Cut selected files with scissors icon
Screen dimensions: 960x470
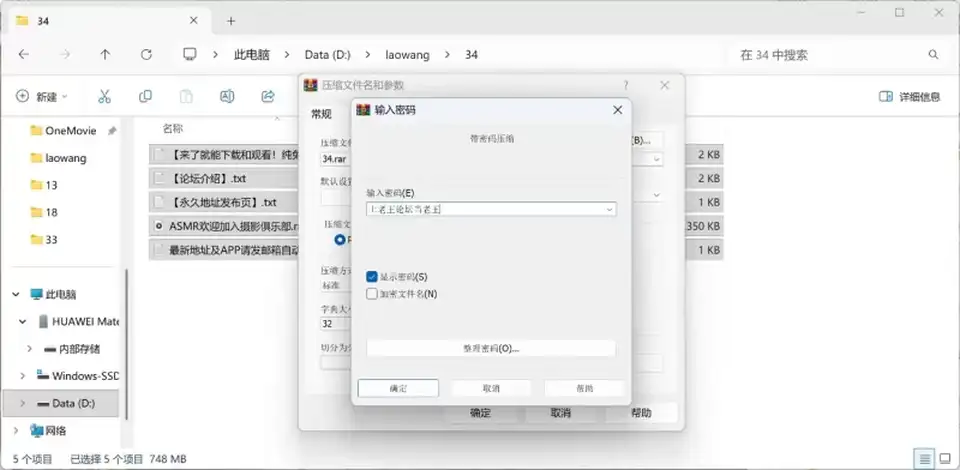[104, 96]
